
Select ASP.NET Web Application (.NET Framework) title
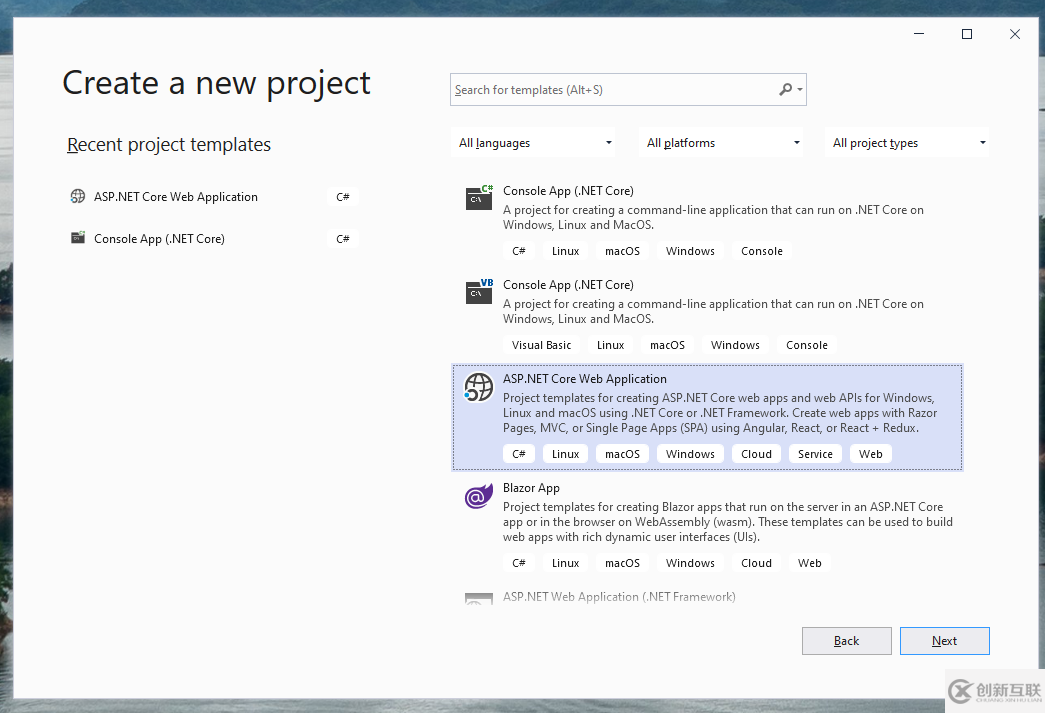point(619,597)
